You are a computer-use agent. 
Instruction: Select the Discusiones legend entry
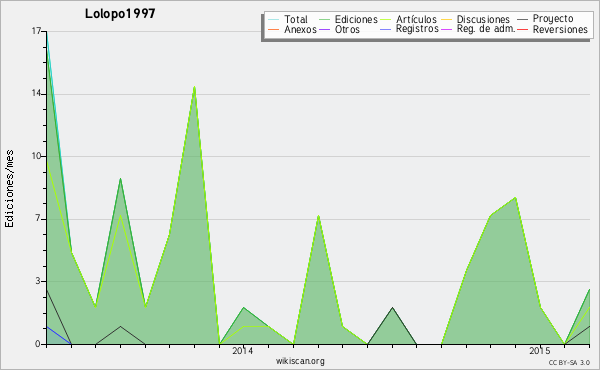click(483, 19)
